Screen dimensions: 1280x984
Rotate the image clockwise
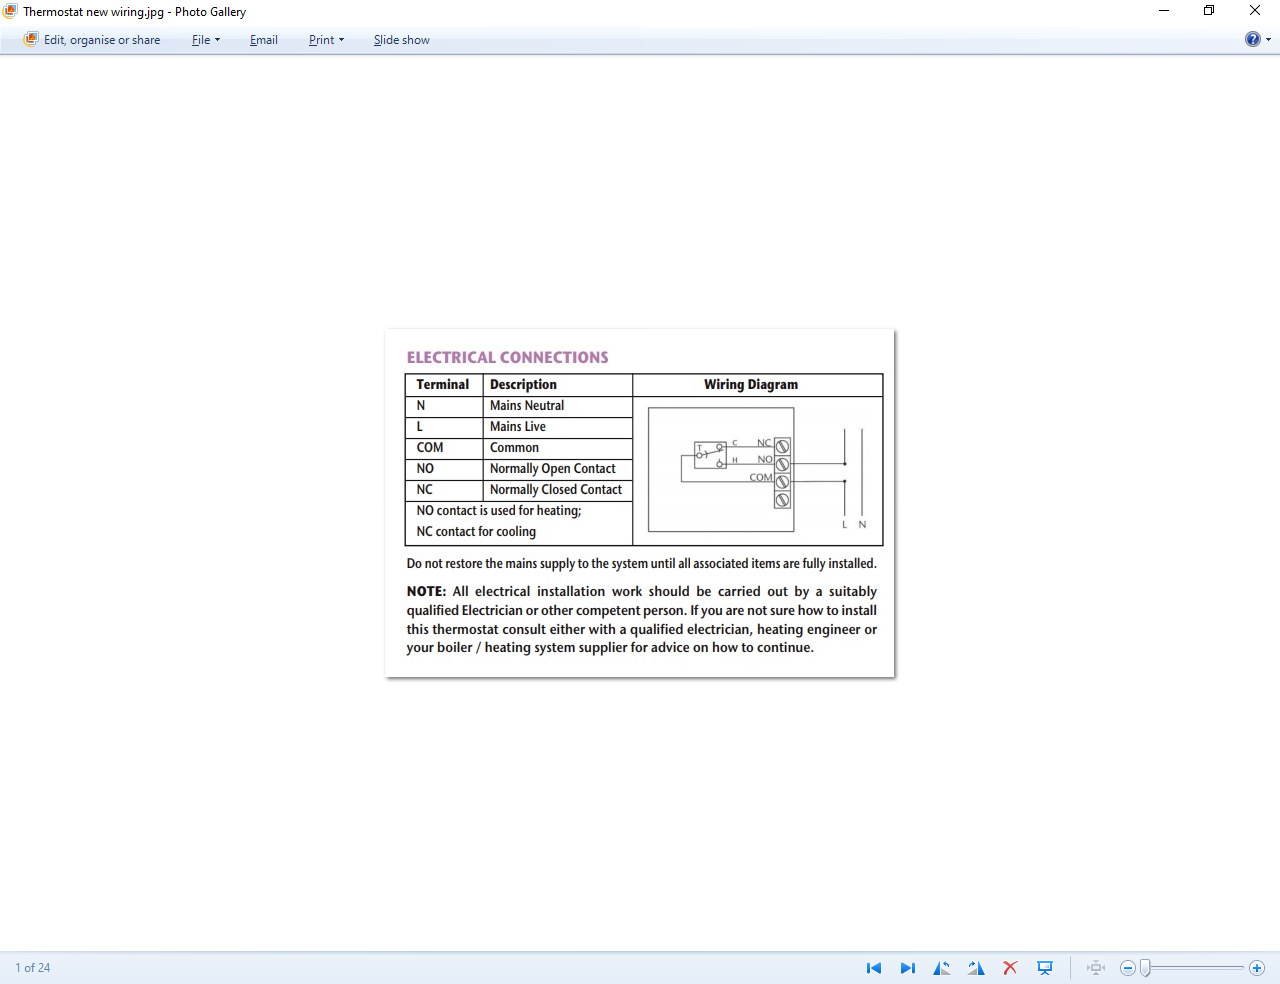click(x=976, y=968)
